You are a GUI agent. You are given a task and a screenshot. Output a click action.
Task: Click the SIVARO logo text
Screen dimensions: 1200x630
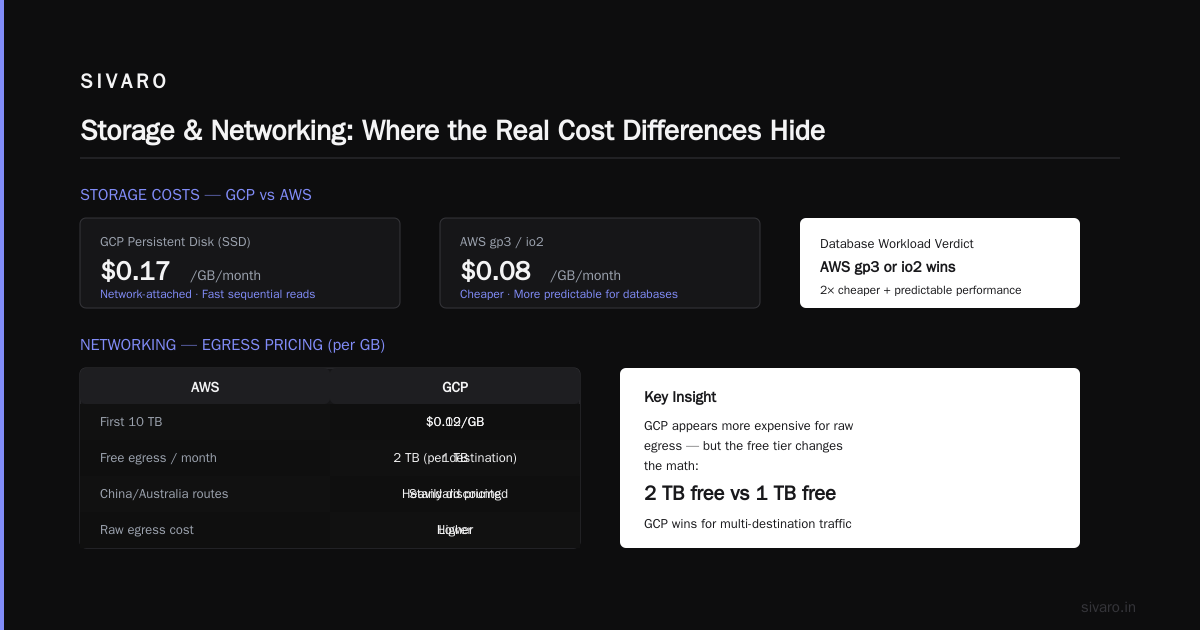point(124,82)
